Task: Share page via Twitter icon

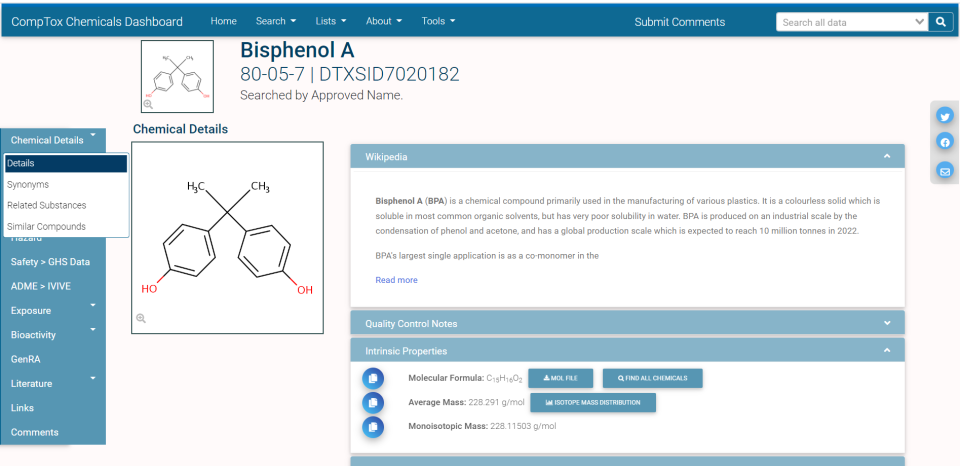Action: (x=944, y=116)
